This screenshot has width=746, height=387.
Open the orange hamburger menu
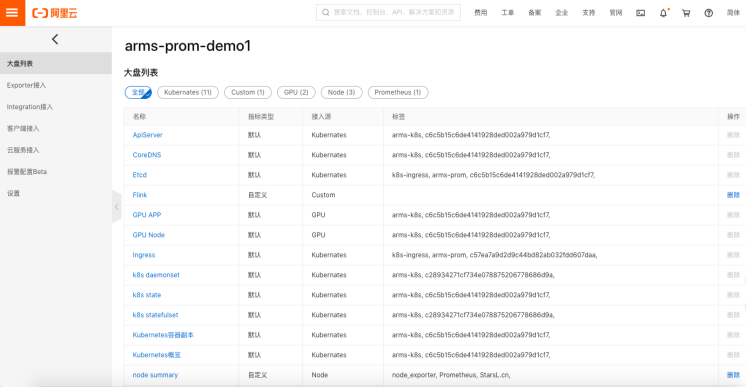[12, 13]
